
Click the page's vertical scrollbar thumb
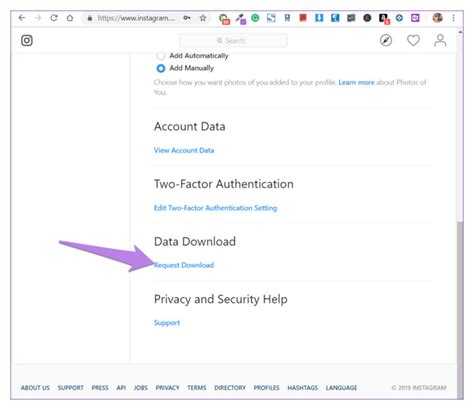[x=460, y=293]
